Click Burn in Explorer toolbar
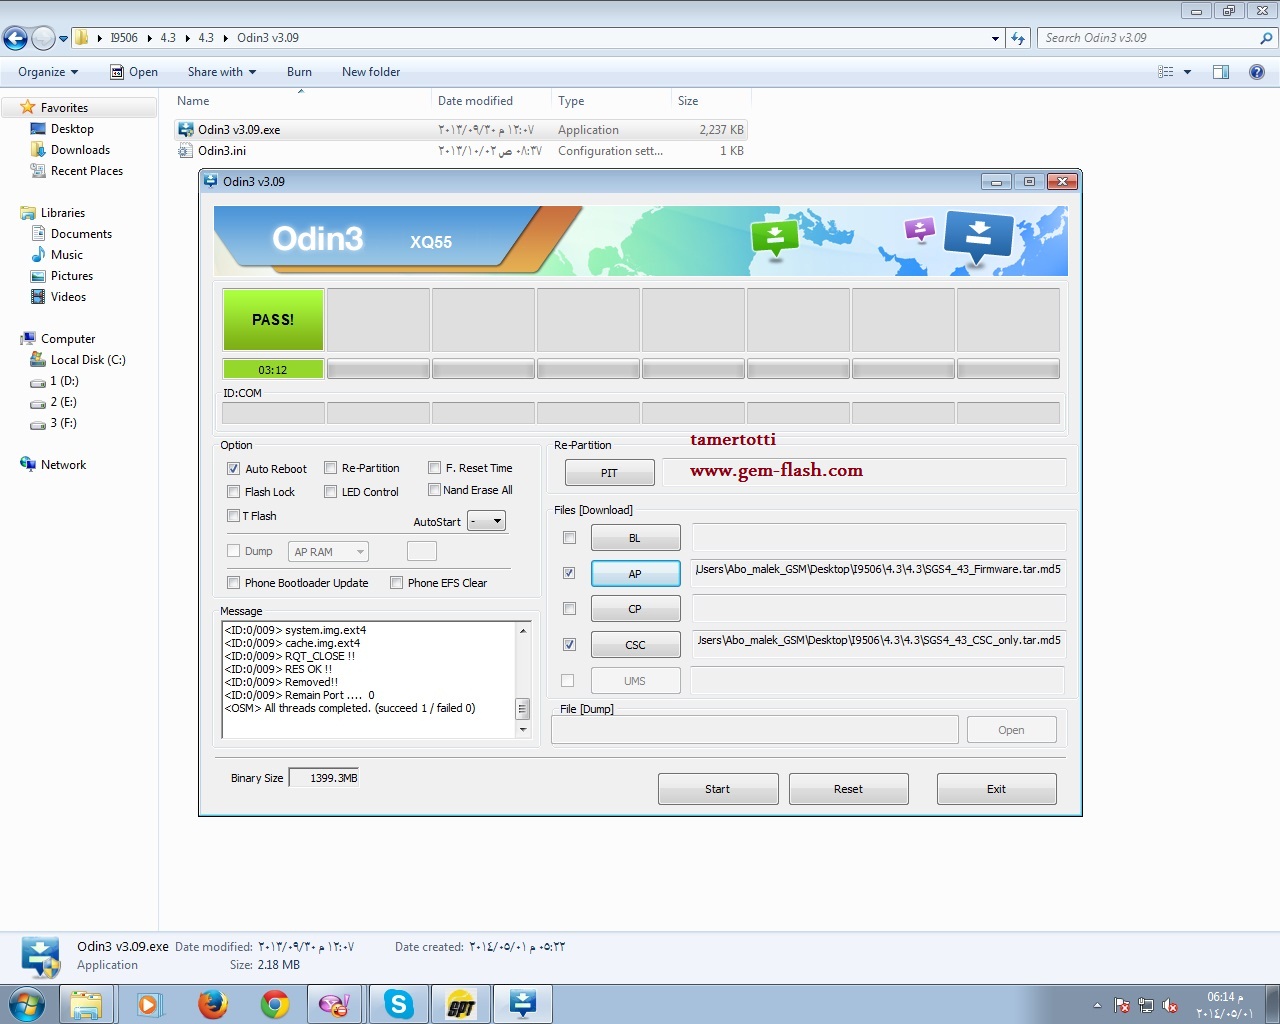The image size is (1280, 1024). (299, 72)
